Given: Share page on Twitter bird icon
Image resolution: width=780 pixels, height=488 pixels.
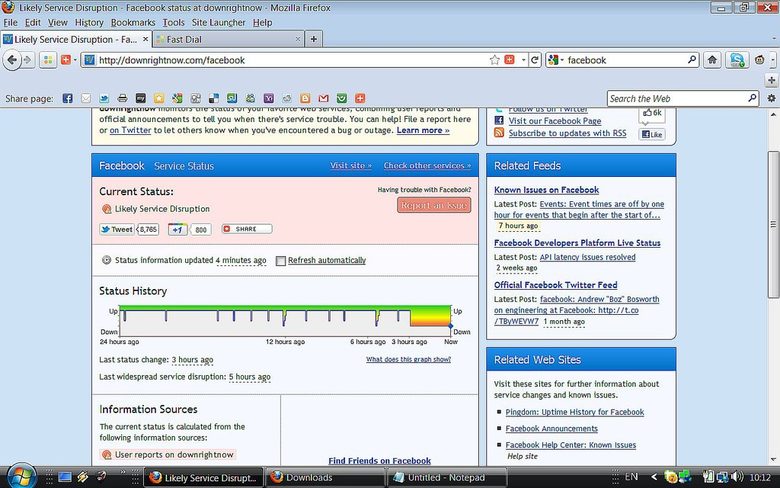Looking at the screenshot, I should 104,98.
